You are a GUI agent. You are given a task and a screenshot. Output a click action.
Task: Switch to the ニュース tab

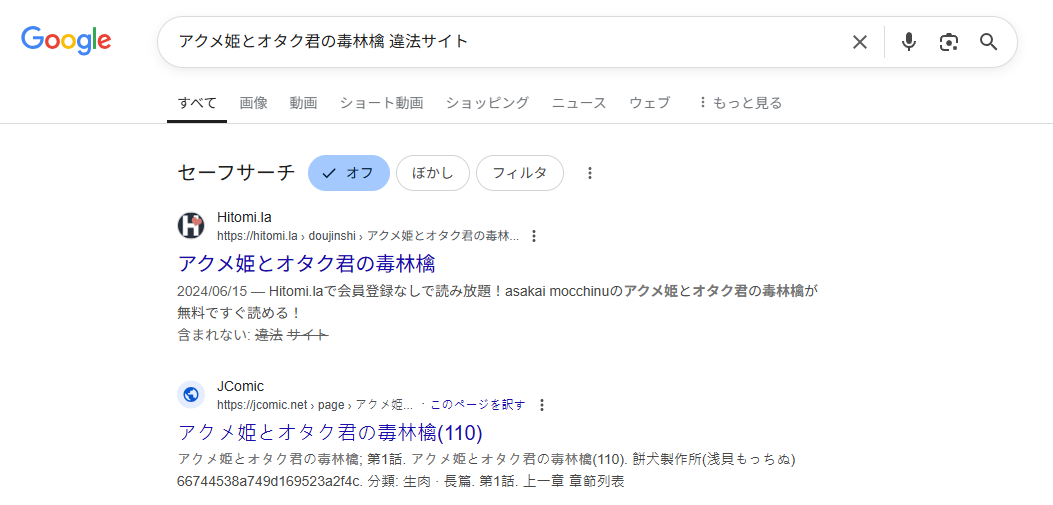(579, 103)
